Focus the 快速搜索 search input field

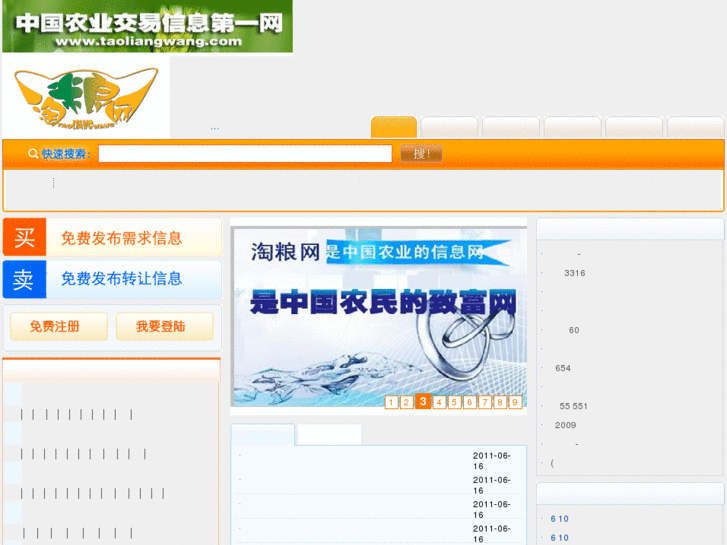245,154
